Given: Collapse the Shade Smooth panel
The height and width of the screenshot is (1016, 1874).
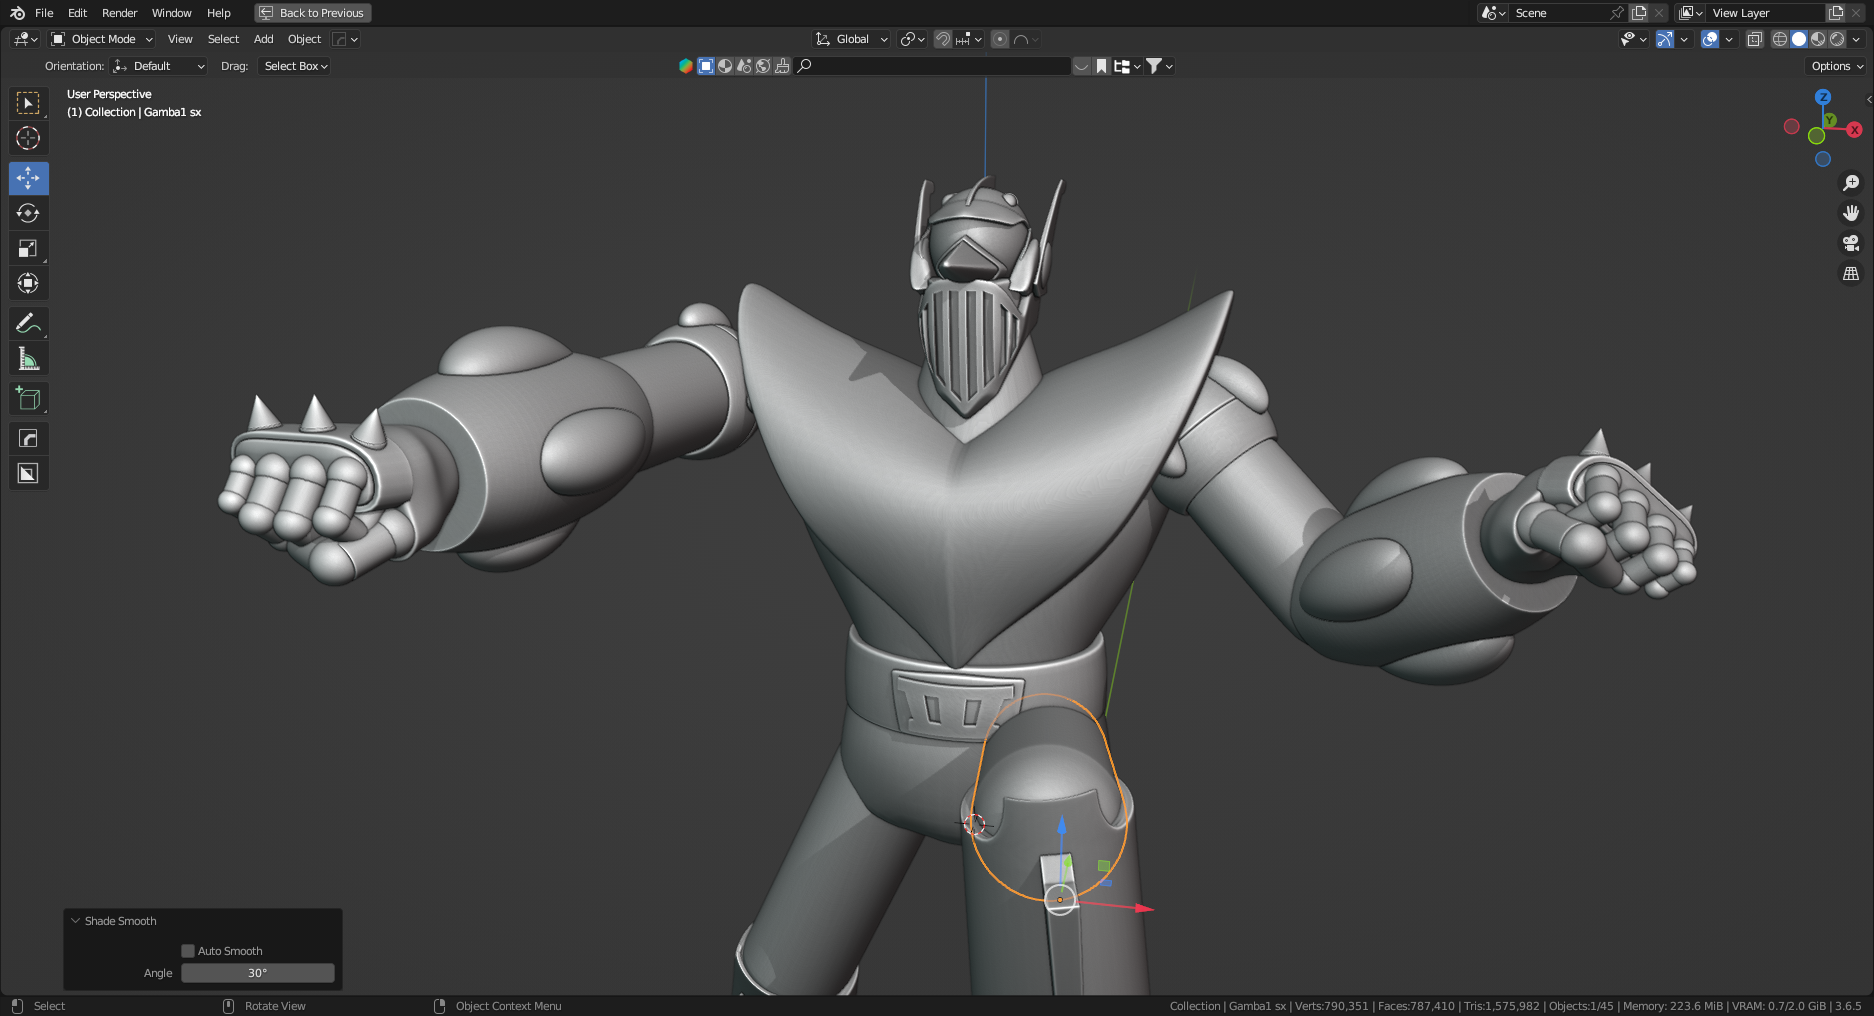Looking at the screenshot, I should coord(76,921).
